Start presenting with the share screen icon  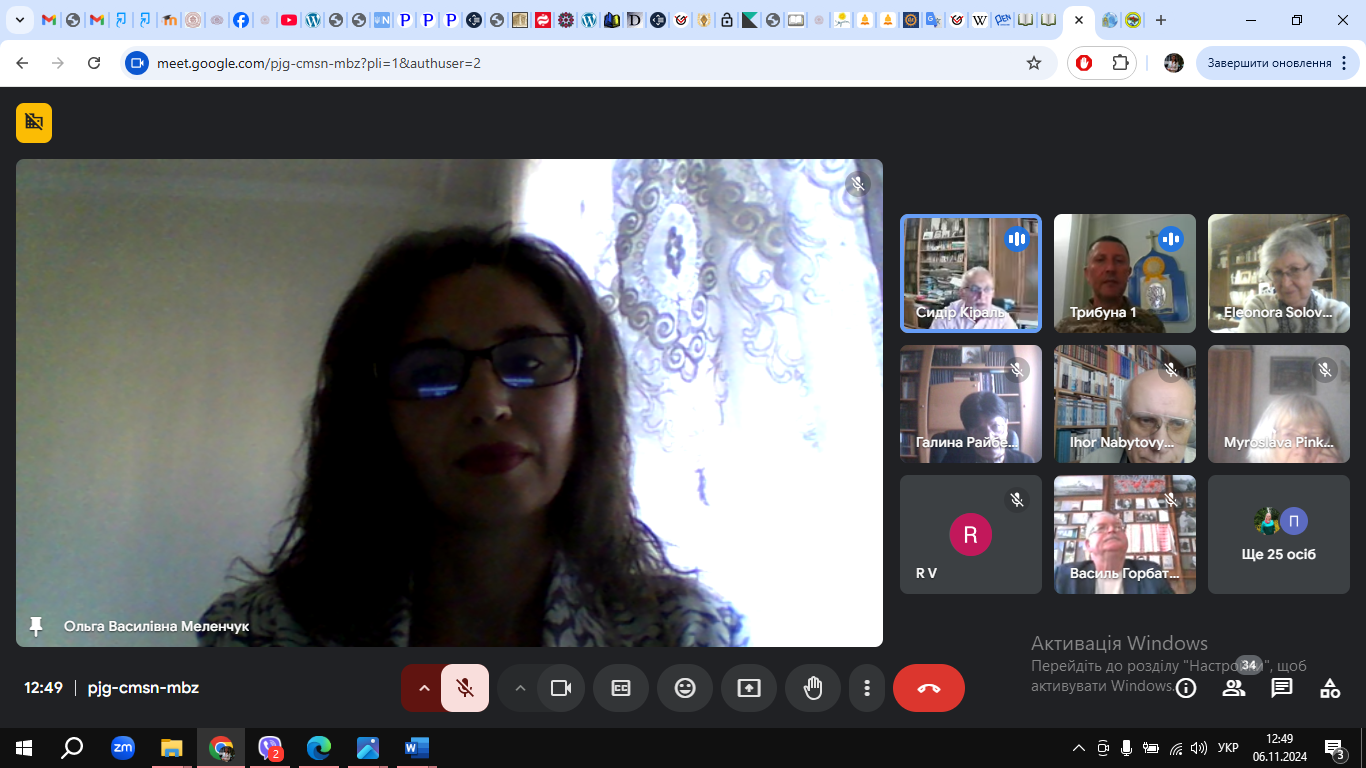point(749,688)
